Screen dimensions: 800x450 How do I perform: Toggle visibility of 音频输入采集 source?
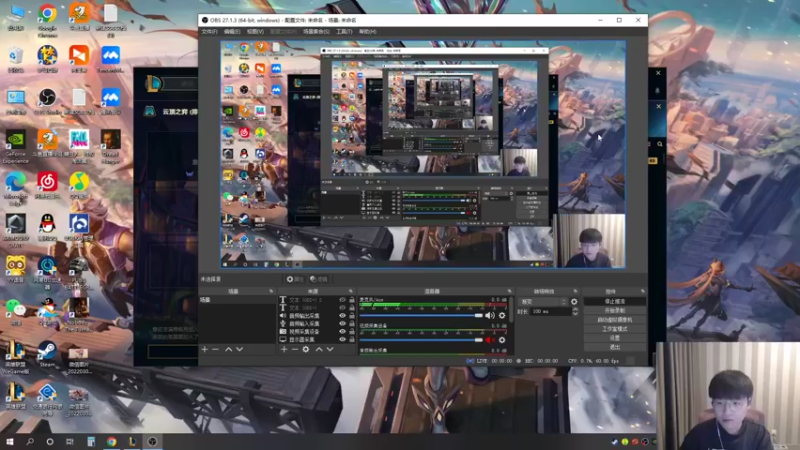[x=342, y=323]
